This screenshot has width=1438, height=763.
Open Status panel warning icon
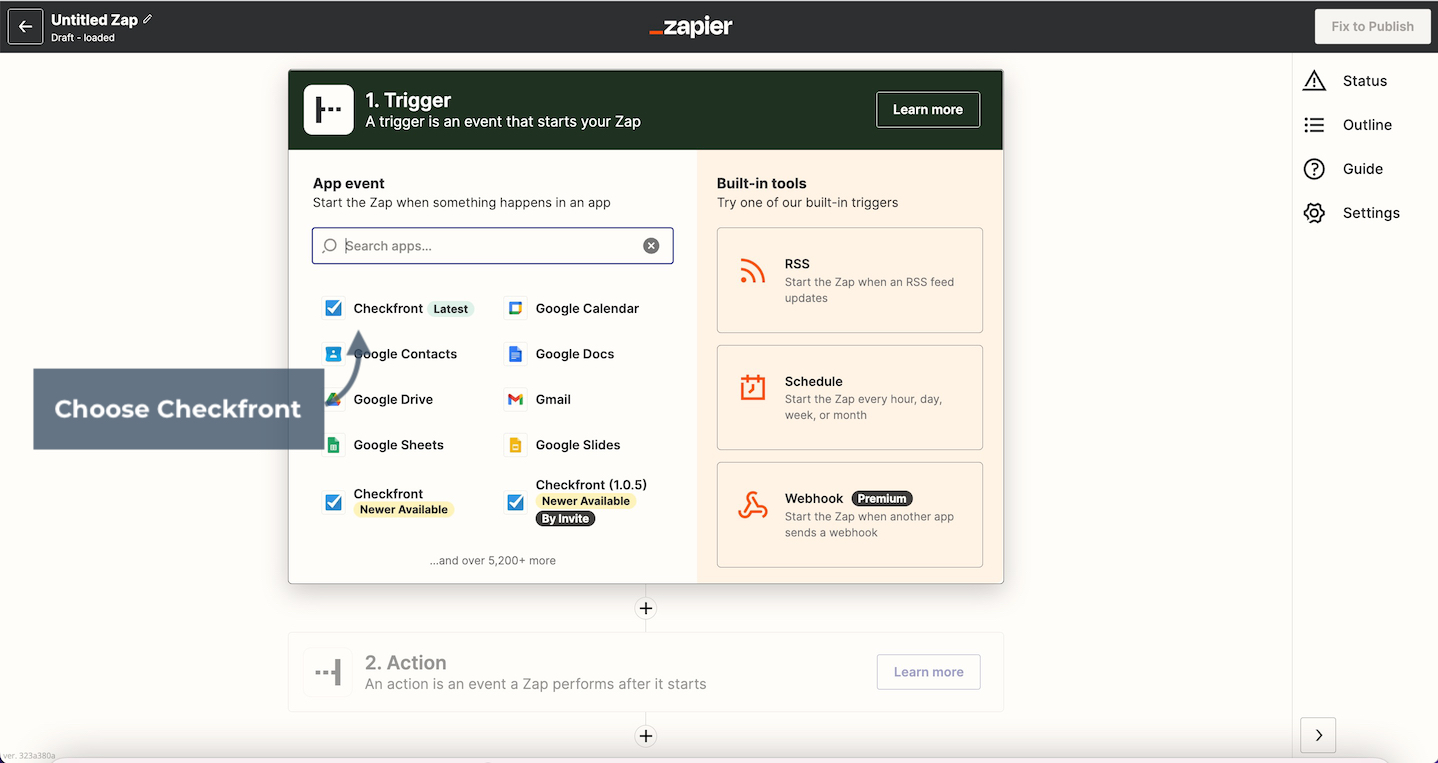[x=1314, y=81]
